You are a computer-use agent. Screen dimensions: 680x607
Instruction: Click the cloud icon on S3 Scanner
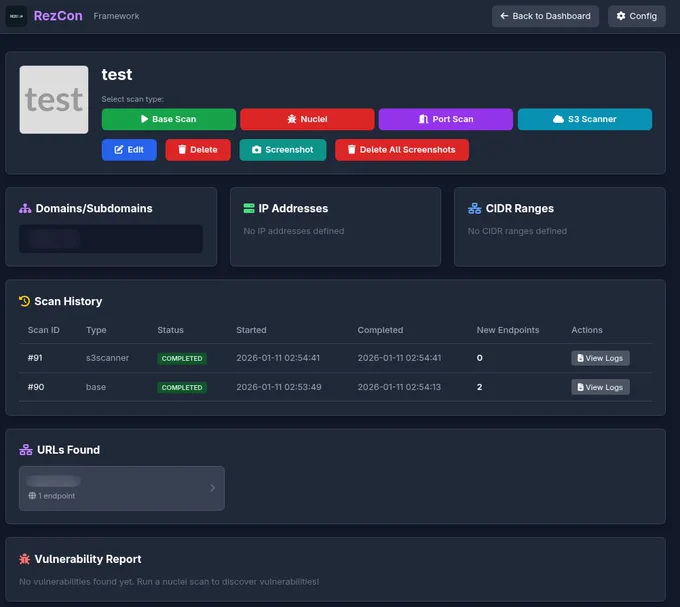[558, 119]
